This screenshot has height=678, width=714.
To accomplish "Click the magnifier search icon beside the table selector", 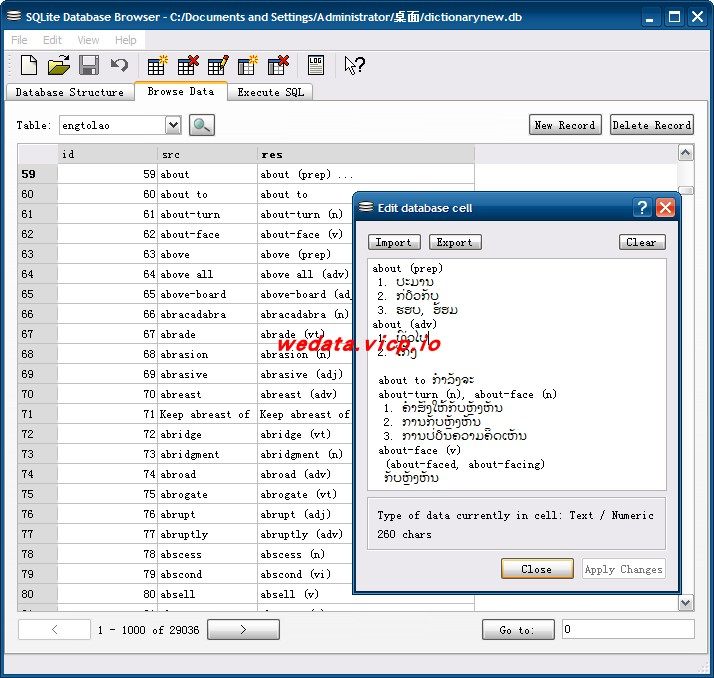I will (202, 125).
